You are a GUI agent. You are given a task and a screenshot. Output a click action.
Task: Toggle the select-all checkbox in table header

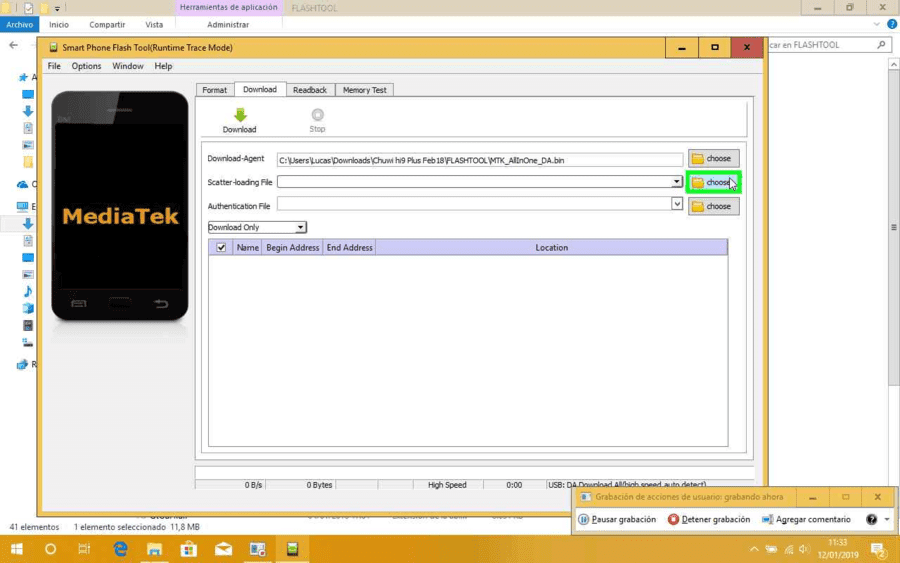tap(221, 247)
